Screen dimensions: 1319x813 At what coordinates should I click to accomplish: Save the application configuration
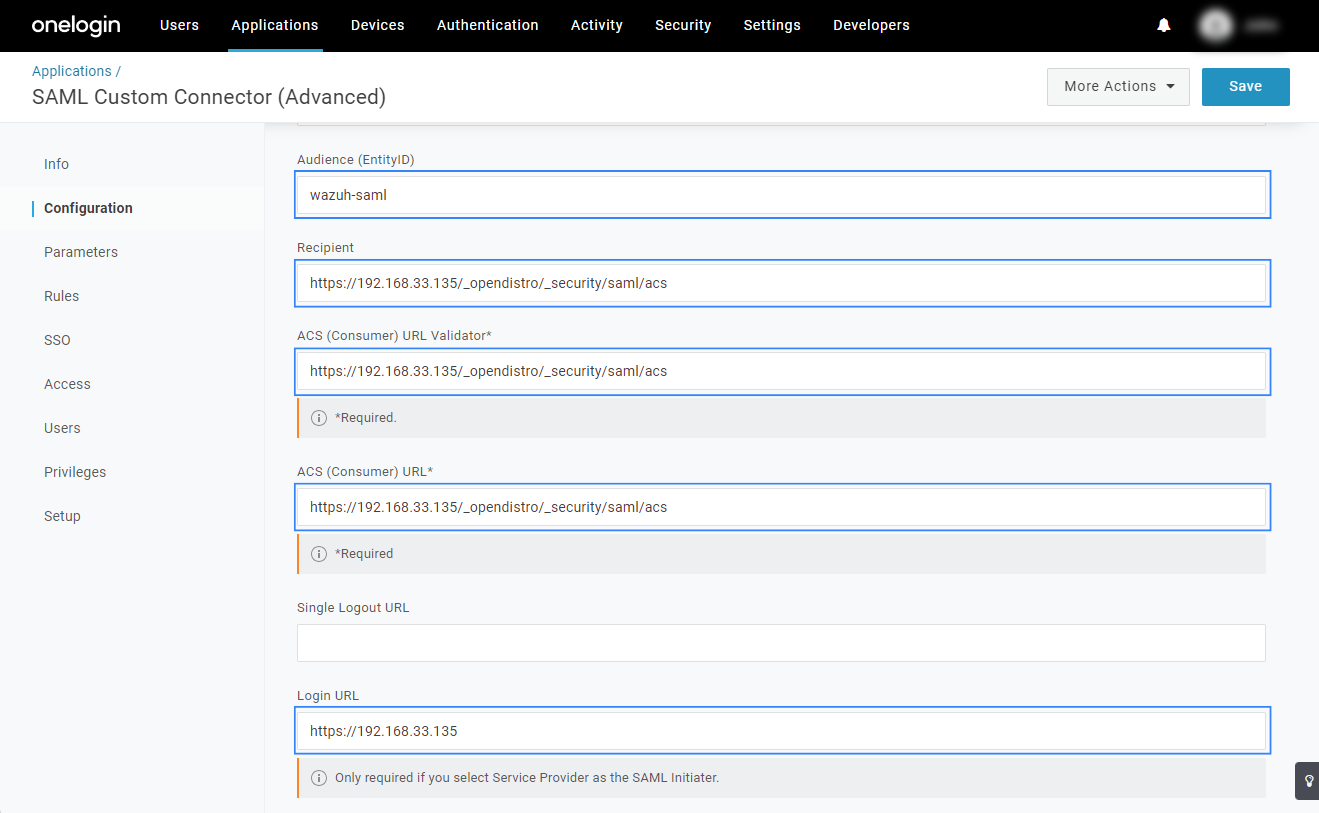(1245, 87)
